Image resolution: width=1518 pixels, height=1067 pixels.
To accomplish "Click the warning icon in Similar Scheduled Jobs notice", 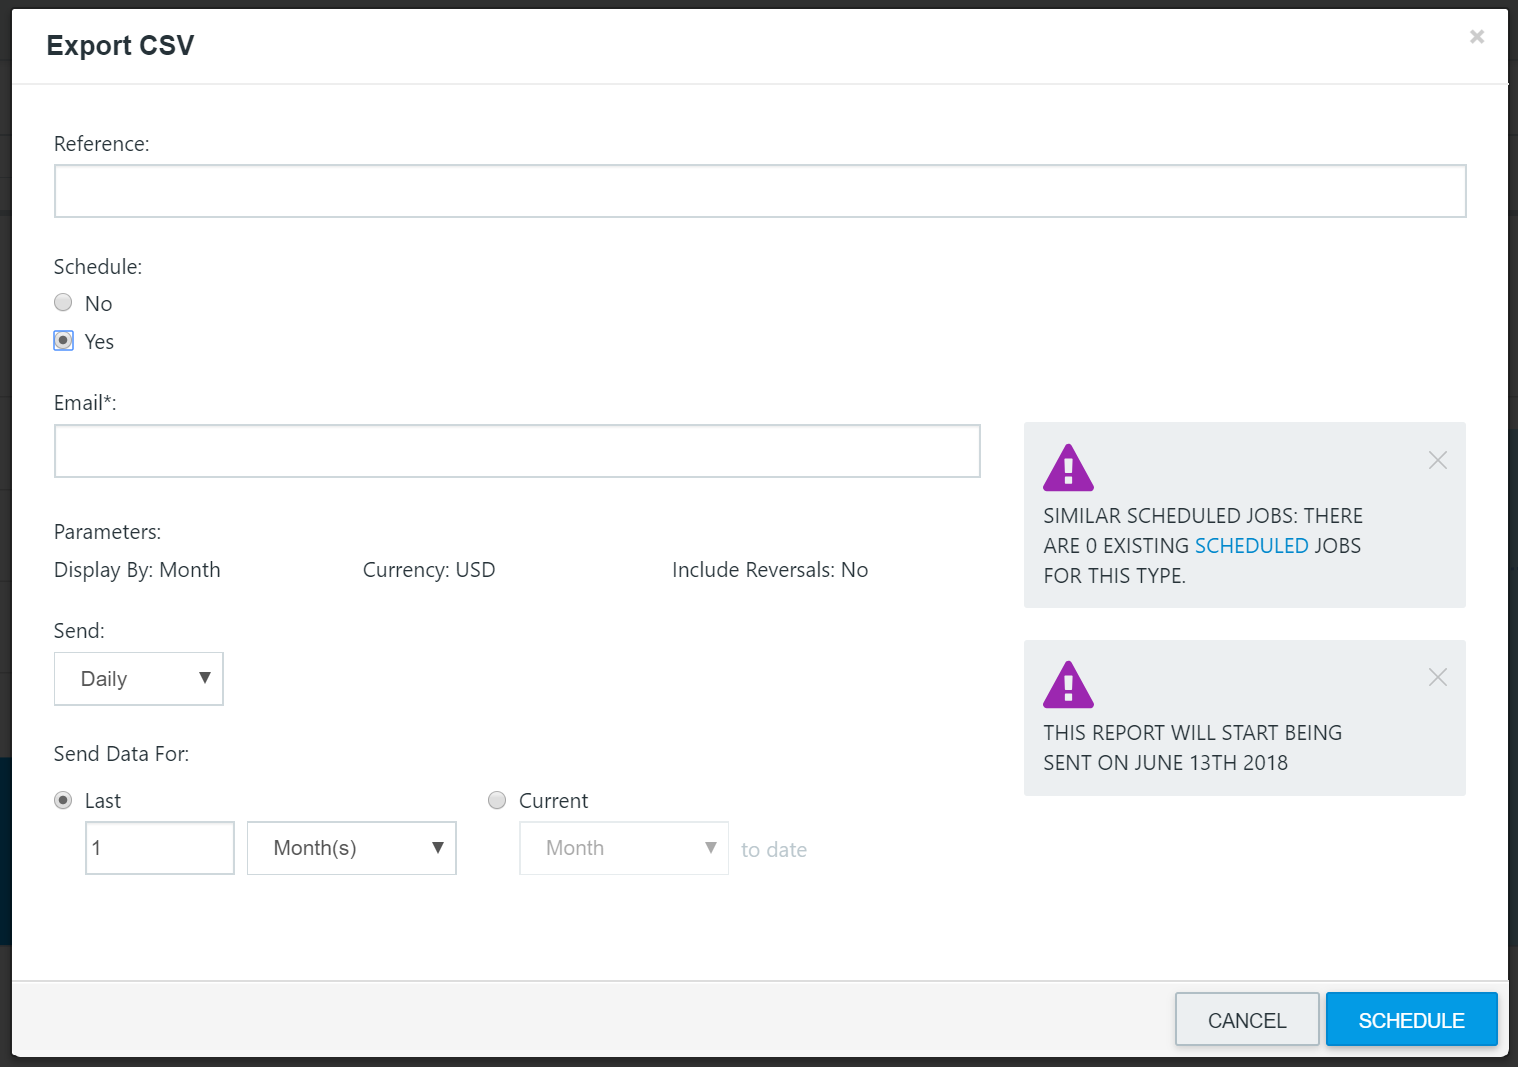I will click(1068, 468).
